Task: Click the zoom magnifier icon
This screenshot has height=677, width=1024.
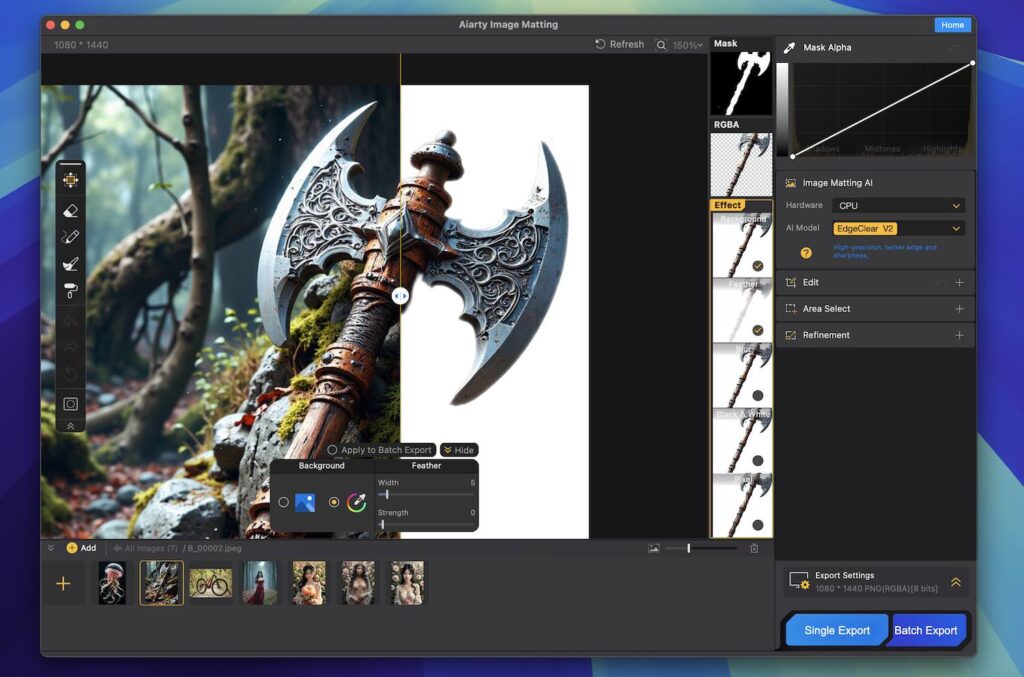Action: (x=661, y=45)
